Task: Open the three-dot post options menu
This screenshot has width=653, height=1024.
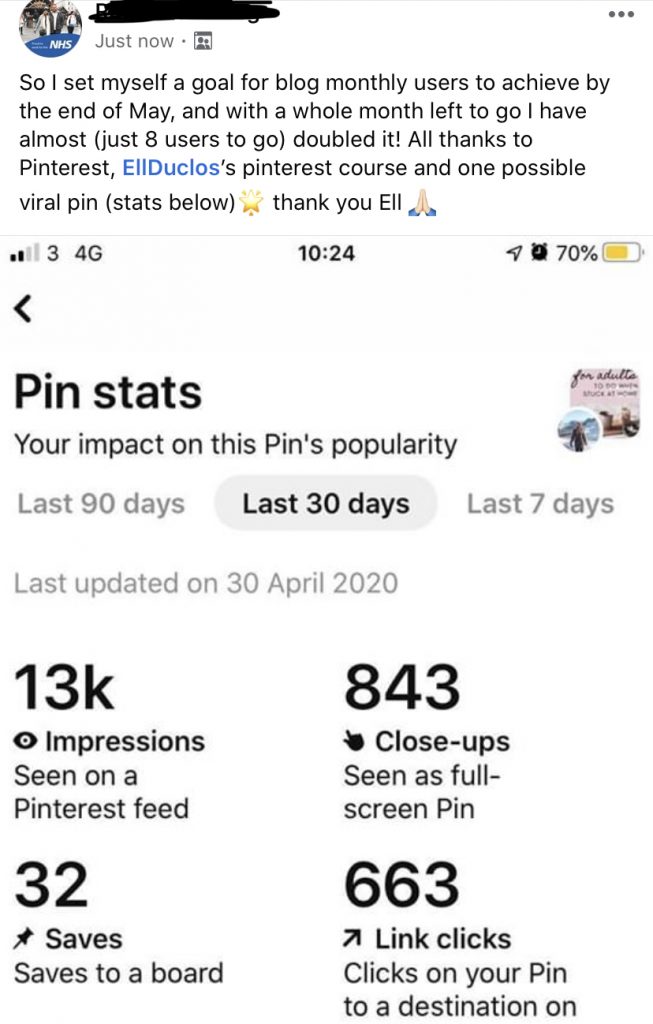Action: tap(621, 14)
